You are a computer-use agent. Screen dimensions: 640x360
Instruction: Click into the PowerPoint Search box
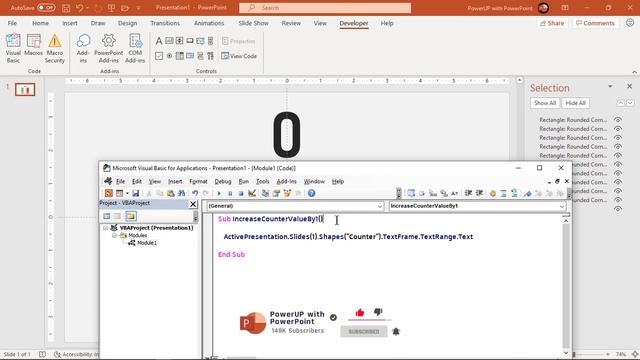[x=325, y=8]
